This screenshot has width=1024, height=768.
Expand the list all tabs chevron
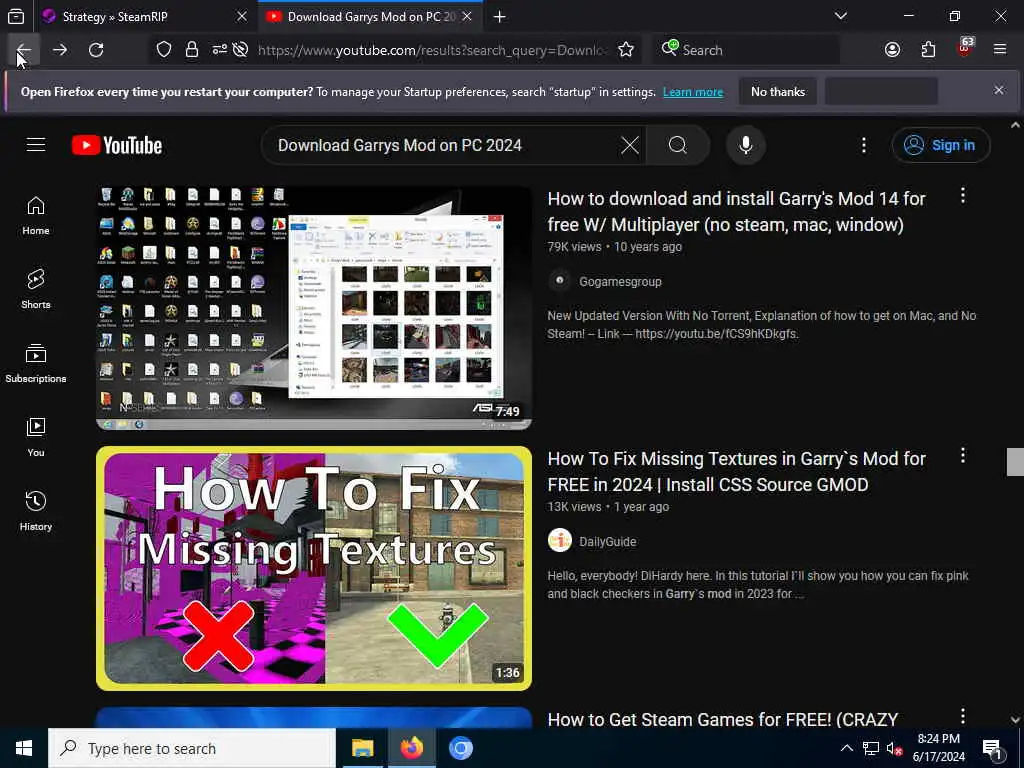point(841,16)
